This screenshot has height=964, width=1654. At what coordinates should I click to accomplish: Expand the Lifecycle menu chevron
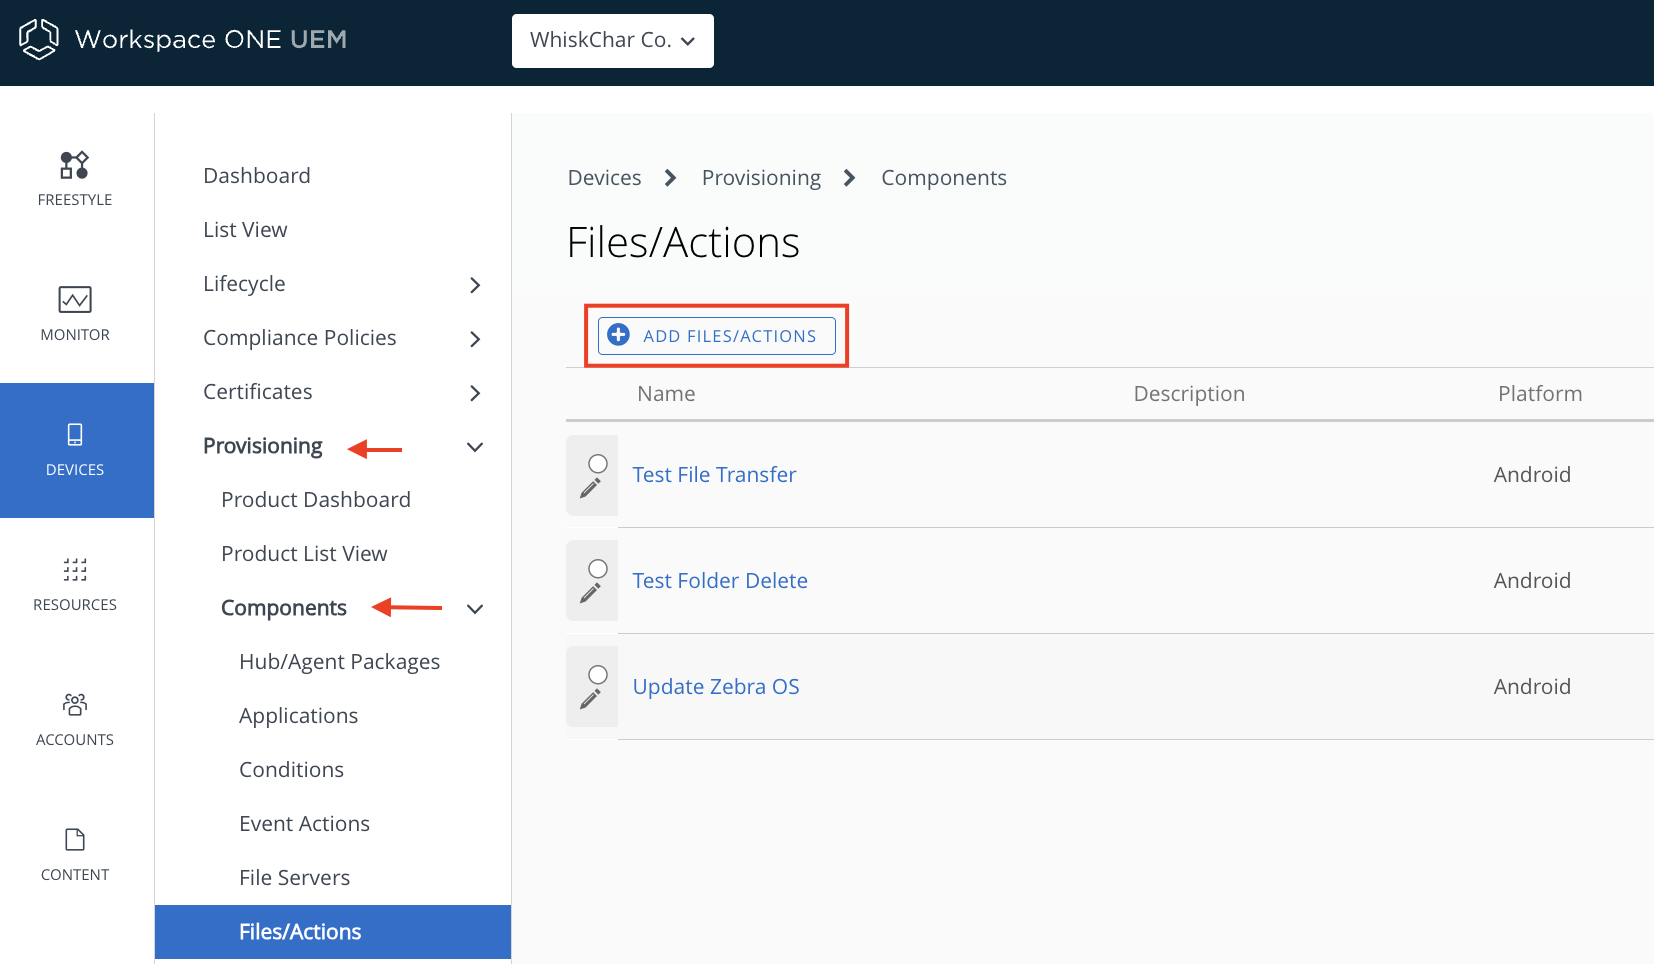click(475, 285)
